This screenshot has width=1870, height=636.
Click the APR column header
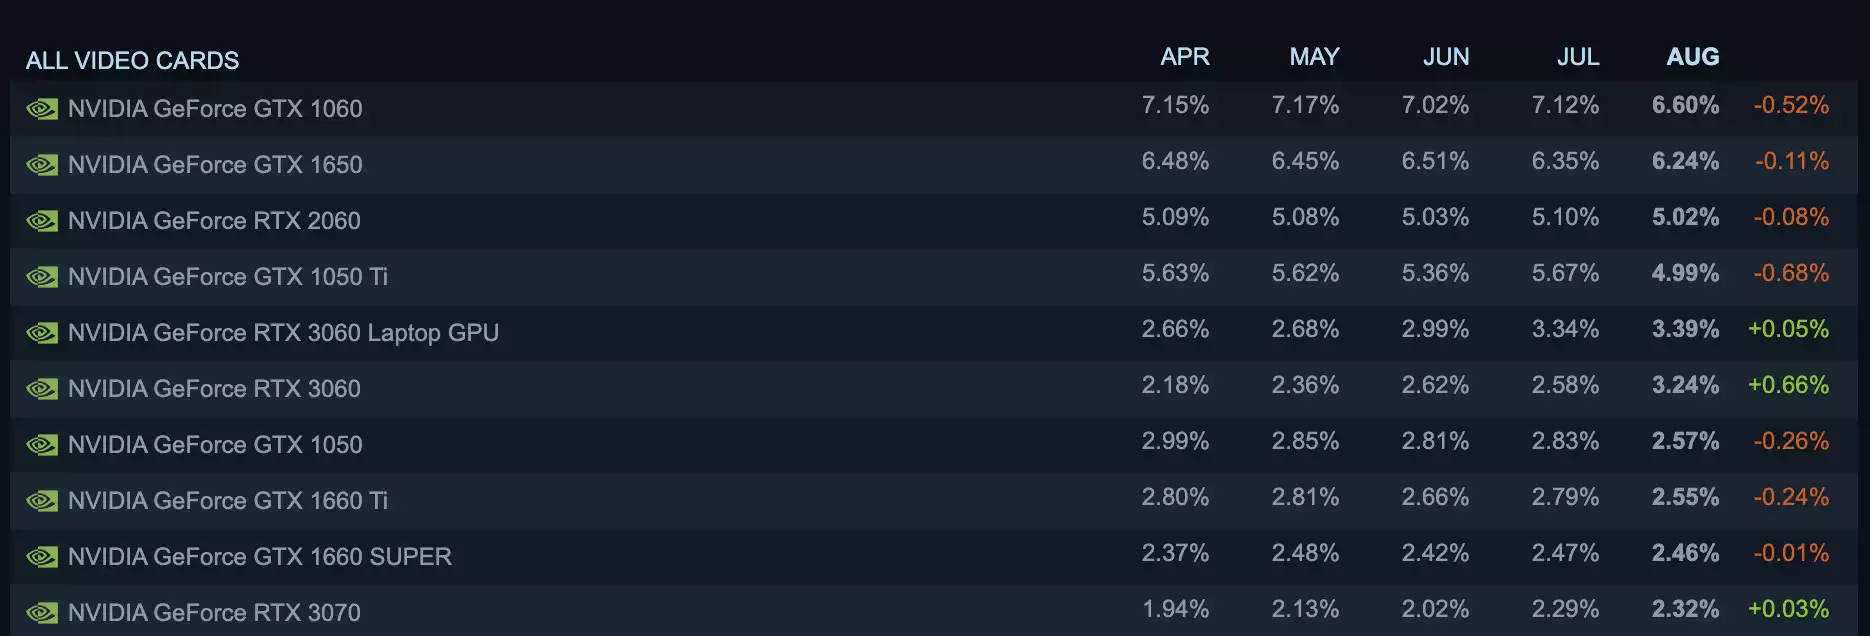[x=1184, y=57]
